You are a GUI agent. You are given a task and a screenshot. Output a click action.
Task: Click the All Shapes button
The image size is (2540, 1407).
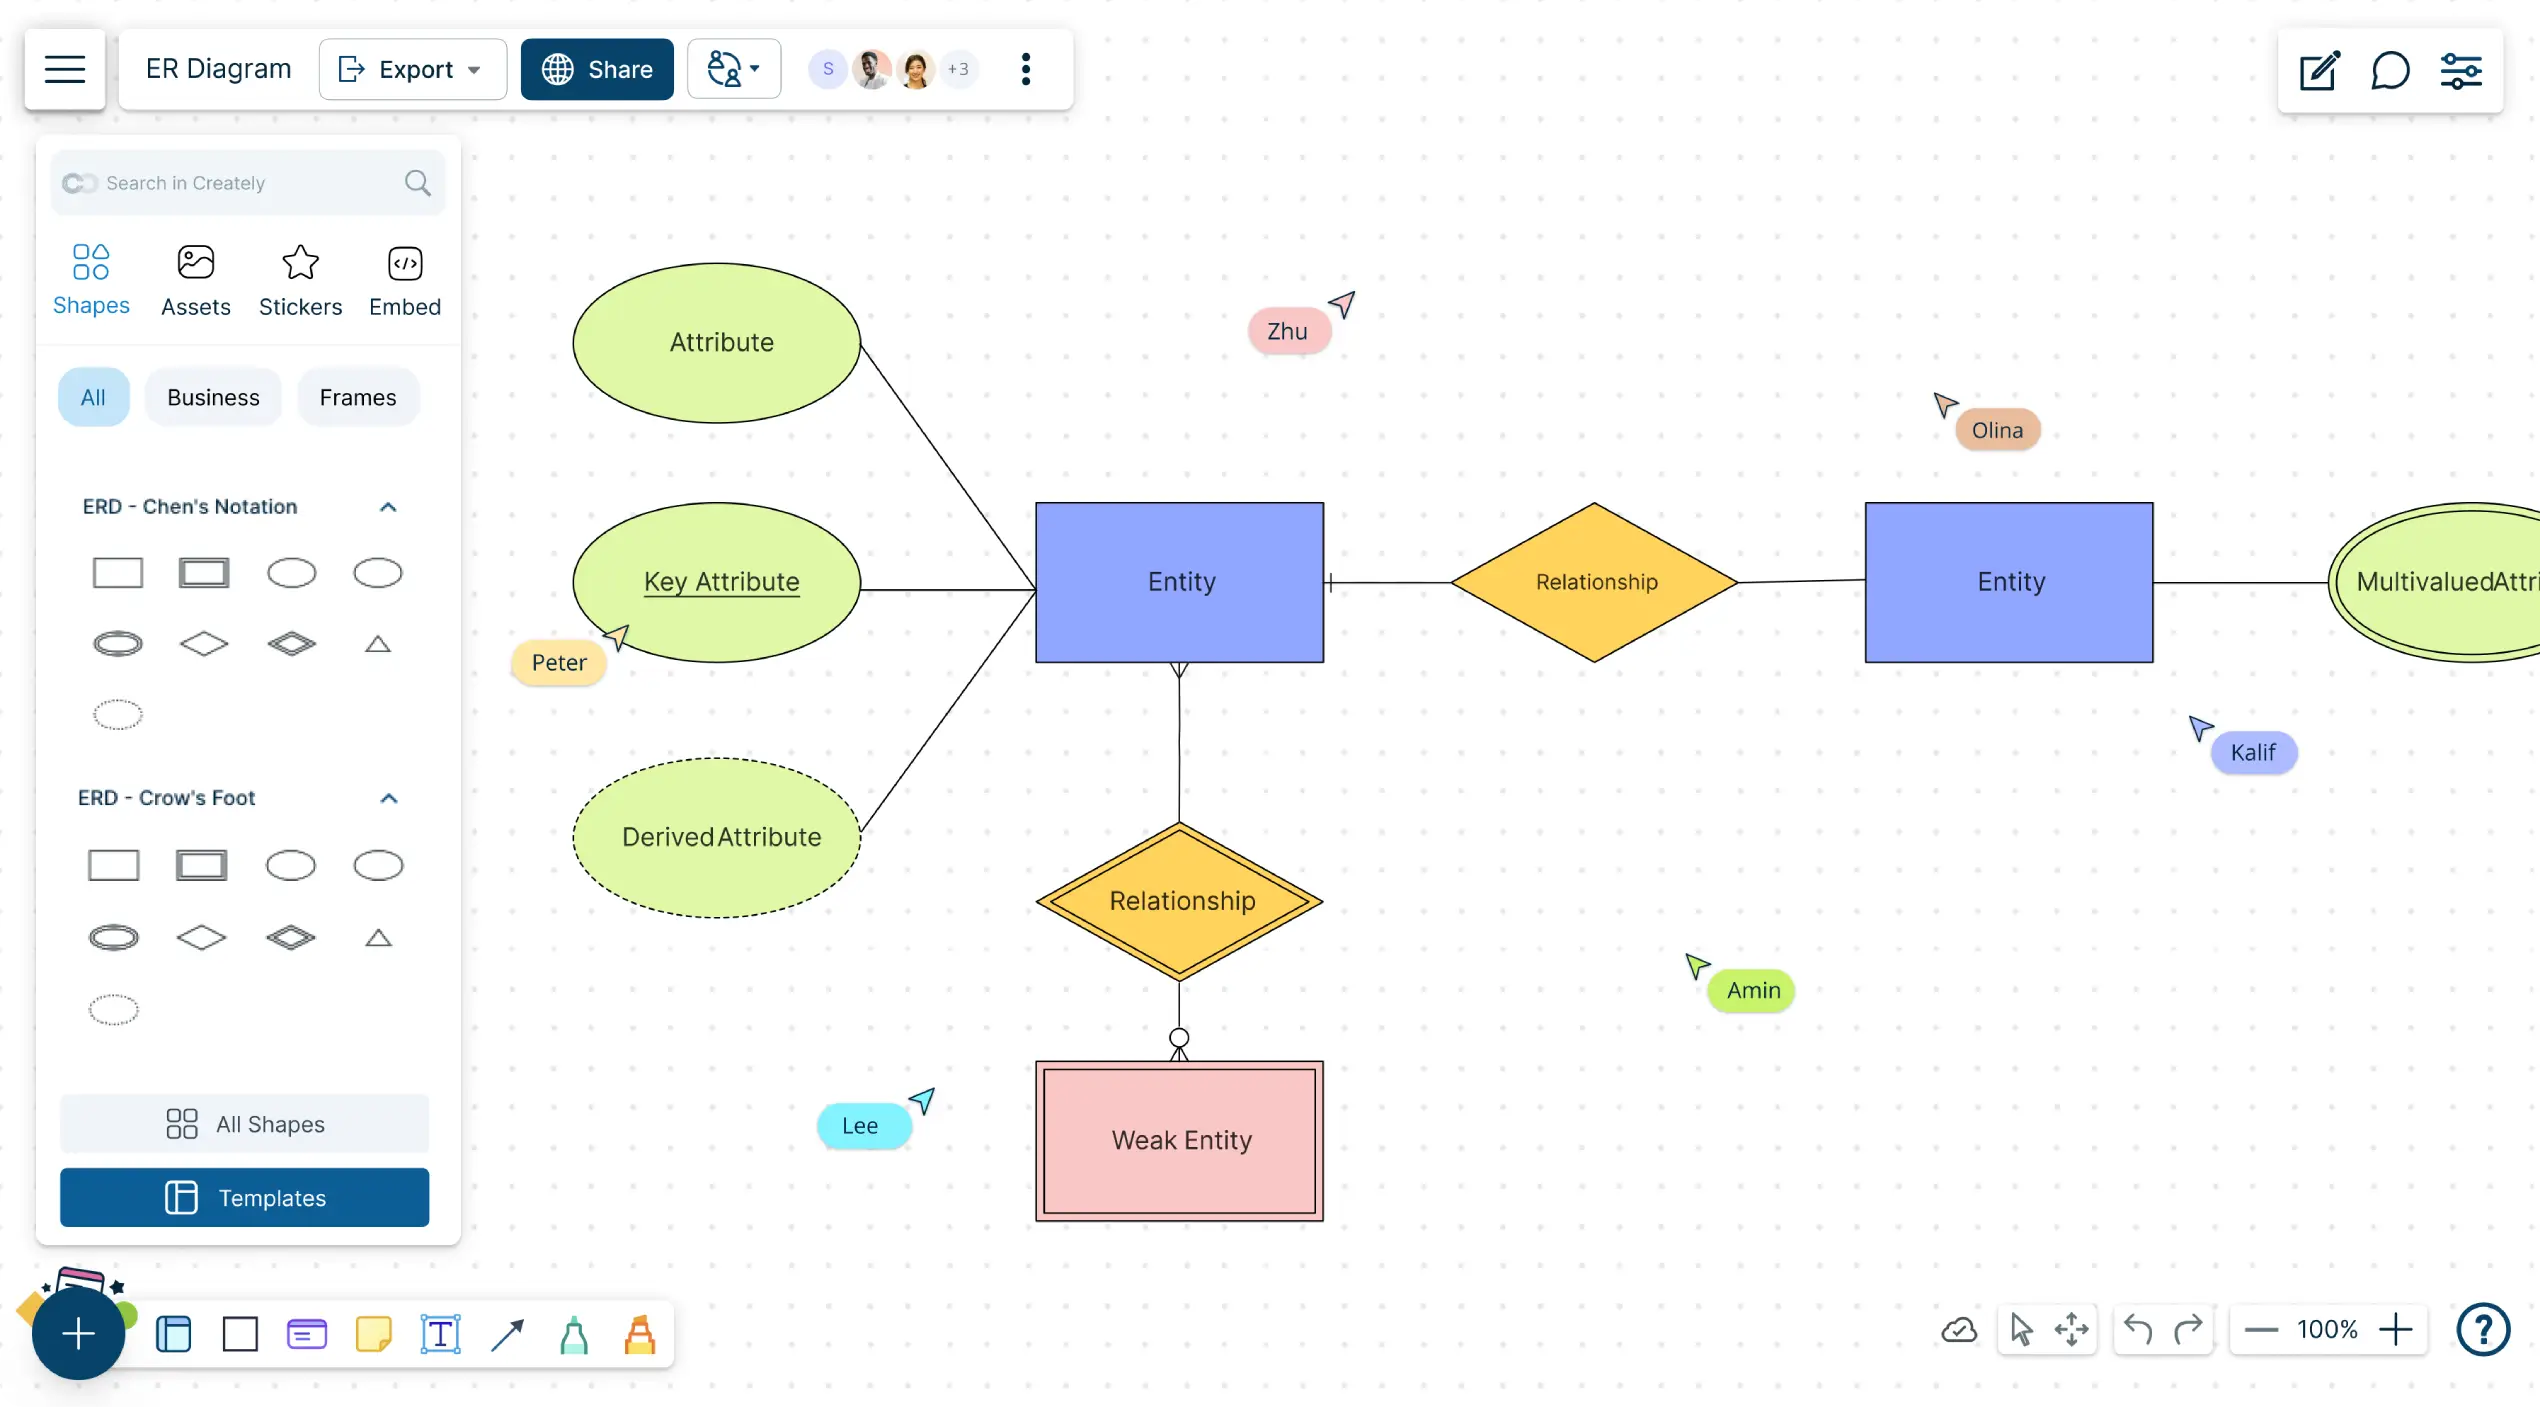pyautogui.click(x=244, y=1123)
